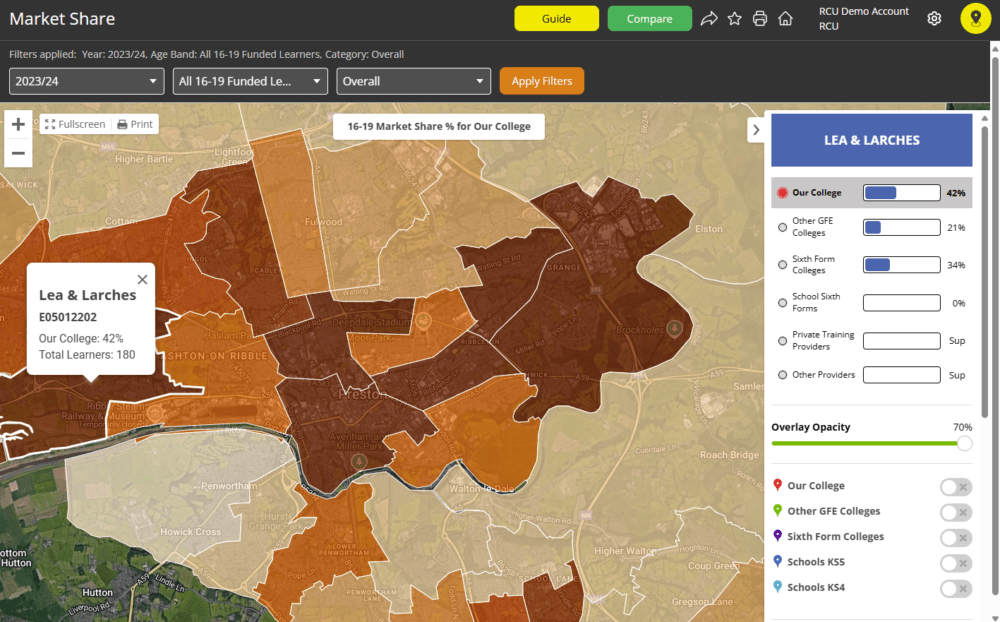Toggle Our College map markers
The height and width of the screenshot is (622, 1000).
[955, 486]
